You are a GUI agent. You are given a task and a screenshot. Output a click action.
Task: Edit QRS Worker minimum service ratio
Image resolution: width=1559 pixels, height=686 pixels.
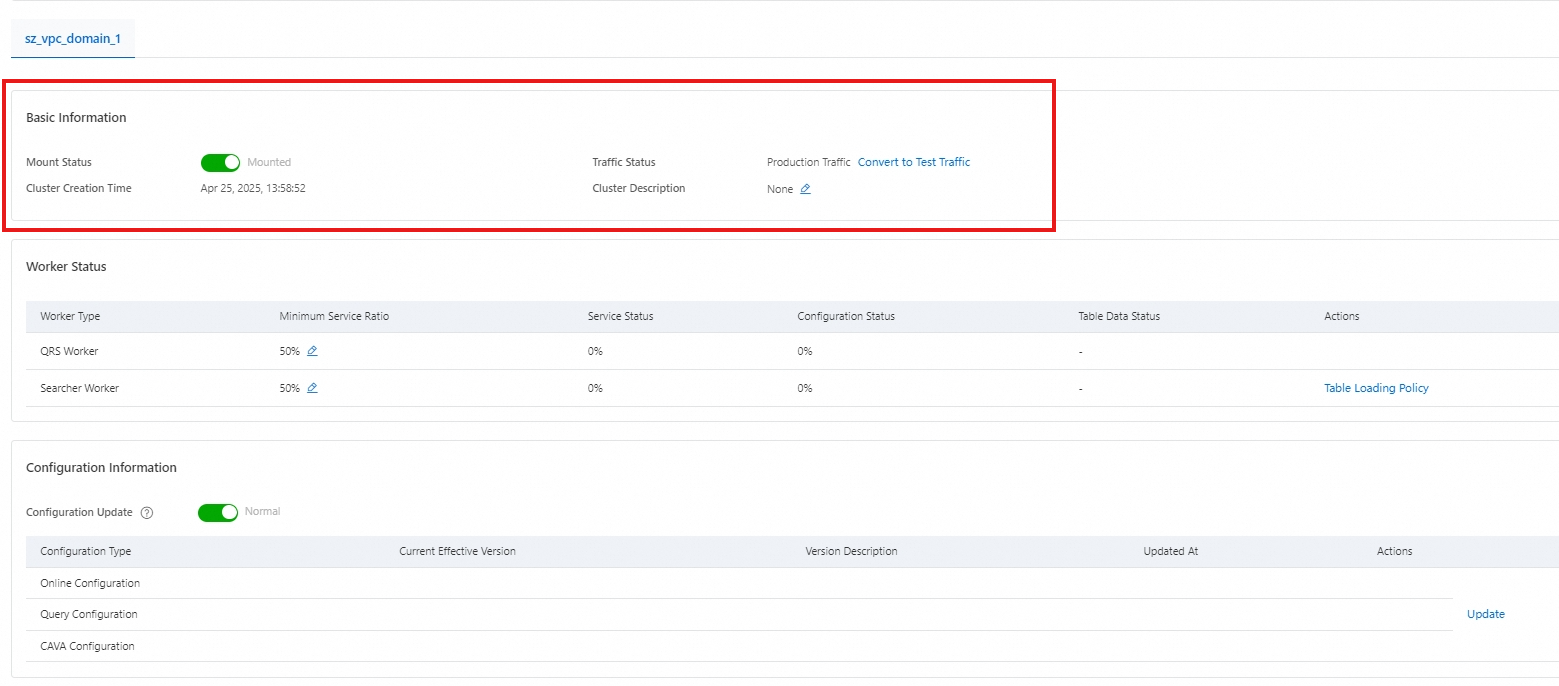coord(312,351)
